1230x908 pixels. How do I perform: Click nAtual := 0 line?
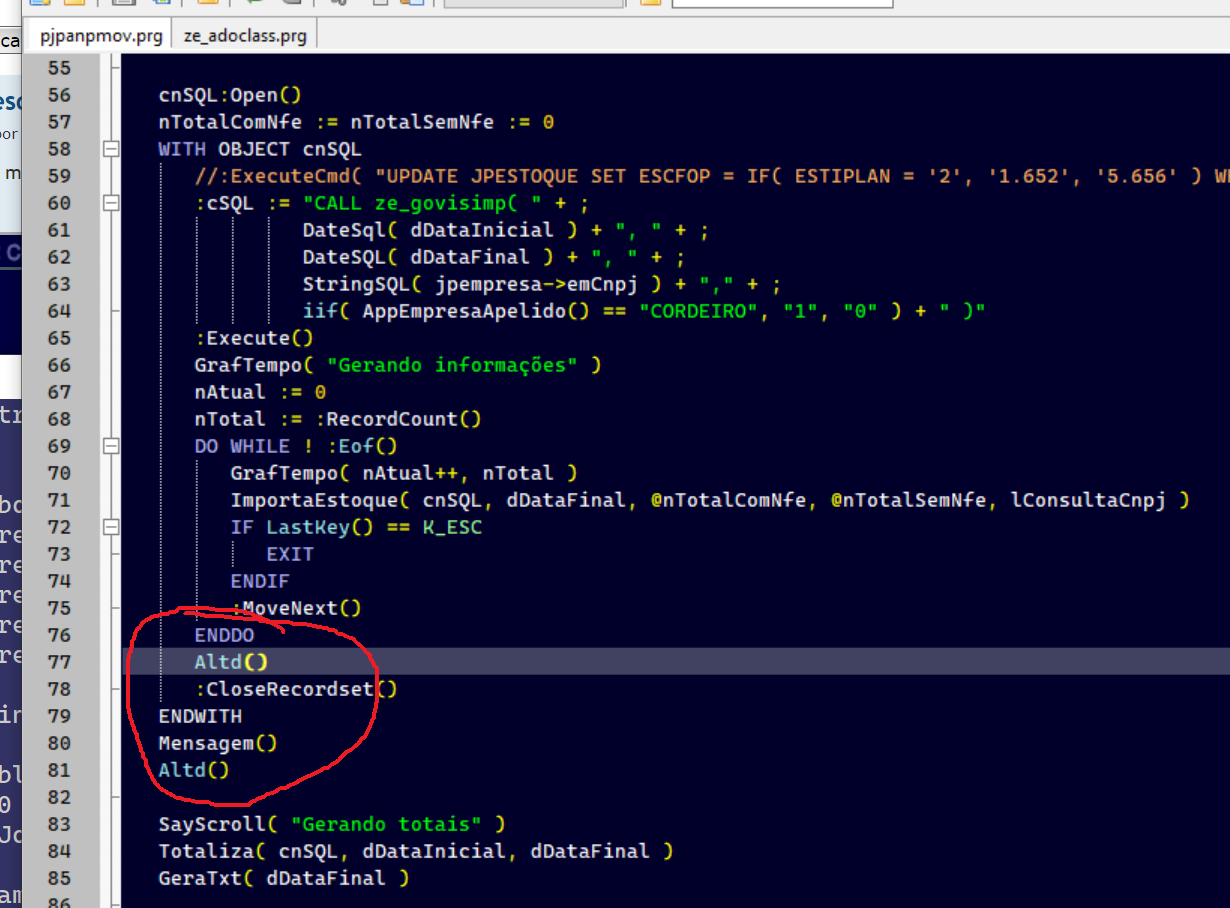pyautogui.click(x=260, y=392)
